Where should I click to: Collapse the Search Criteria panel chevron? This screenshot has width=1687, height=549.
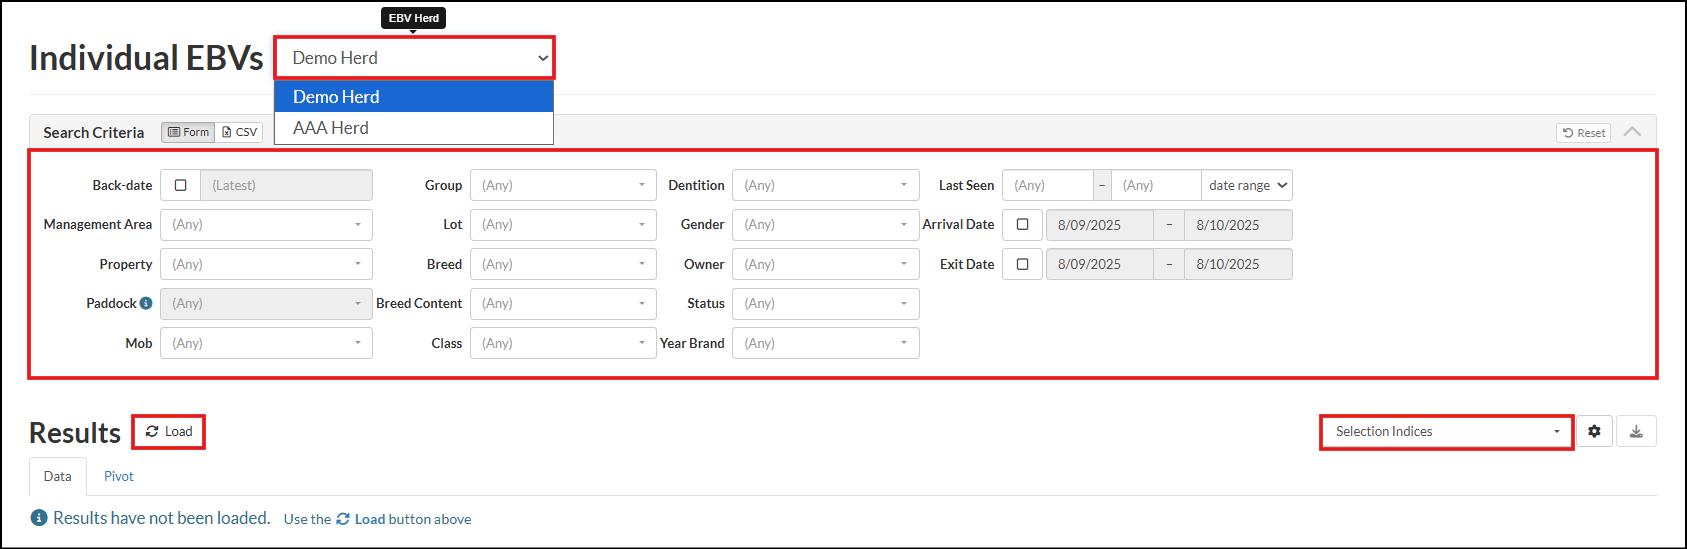click(x=1632, y=132)
